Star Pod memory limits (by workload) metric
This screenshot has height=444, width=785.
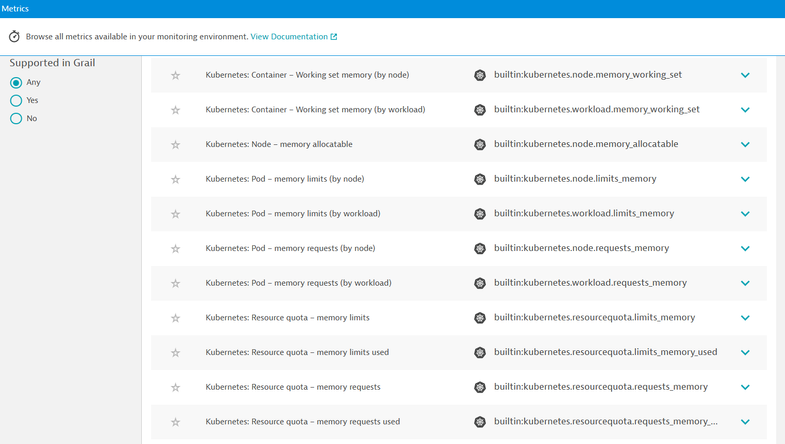pos(176,214)
